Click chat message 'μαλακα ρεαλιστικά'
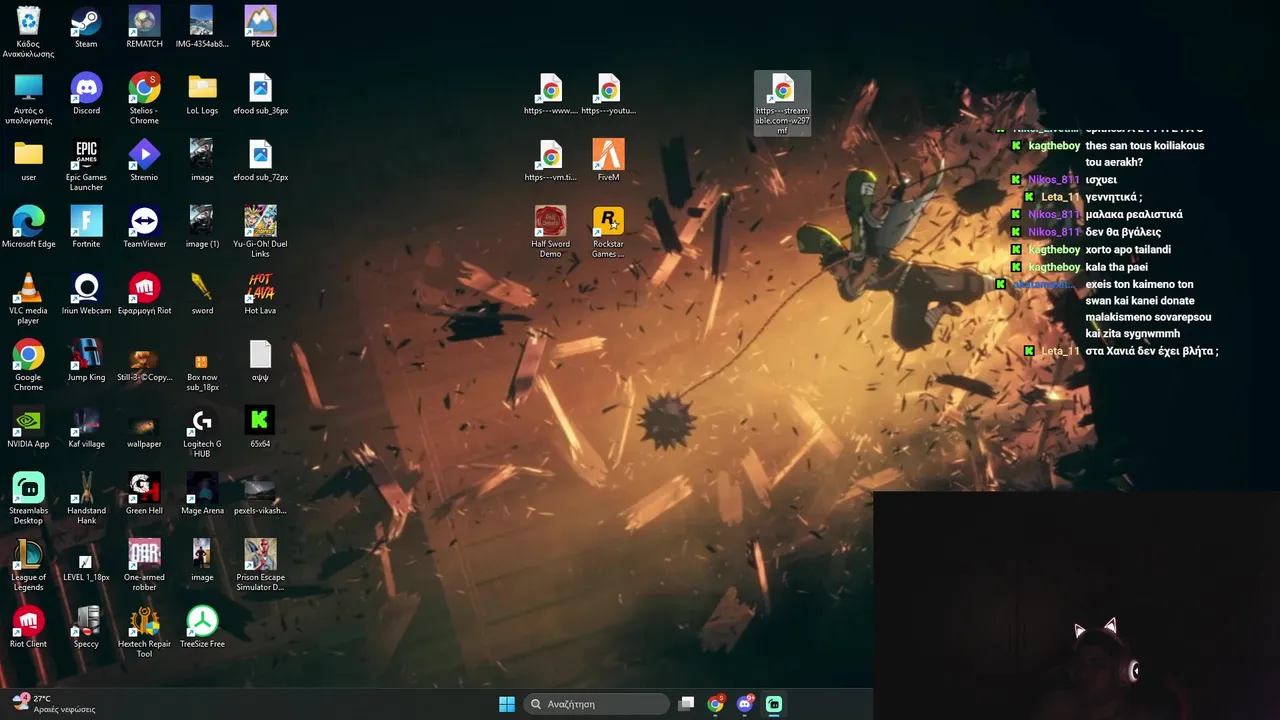Viewport: 1280px width, 720px height. pos(1134,214)
